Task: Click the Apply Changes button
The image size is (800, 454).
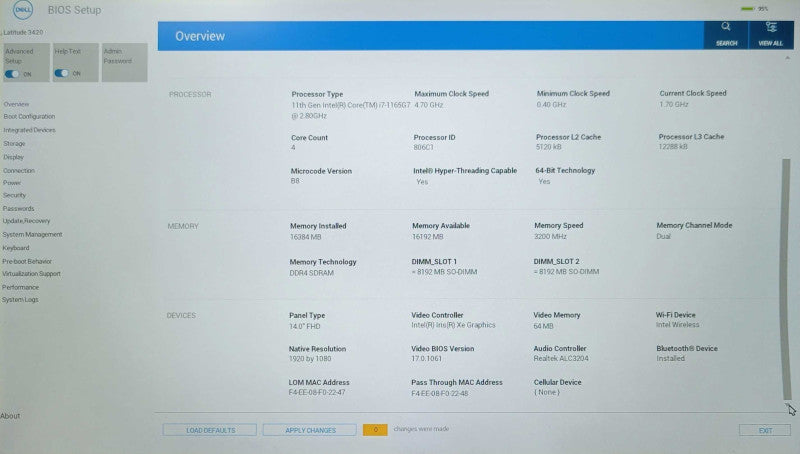Action: [310, 430]
